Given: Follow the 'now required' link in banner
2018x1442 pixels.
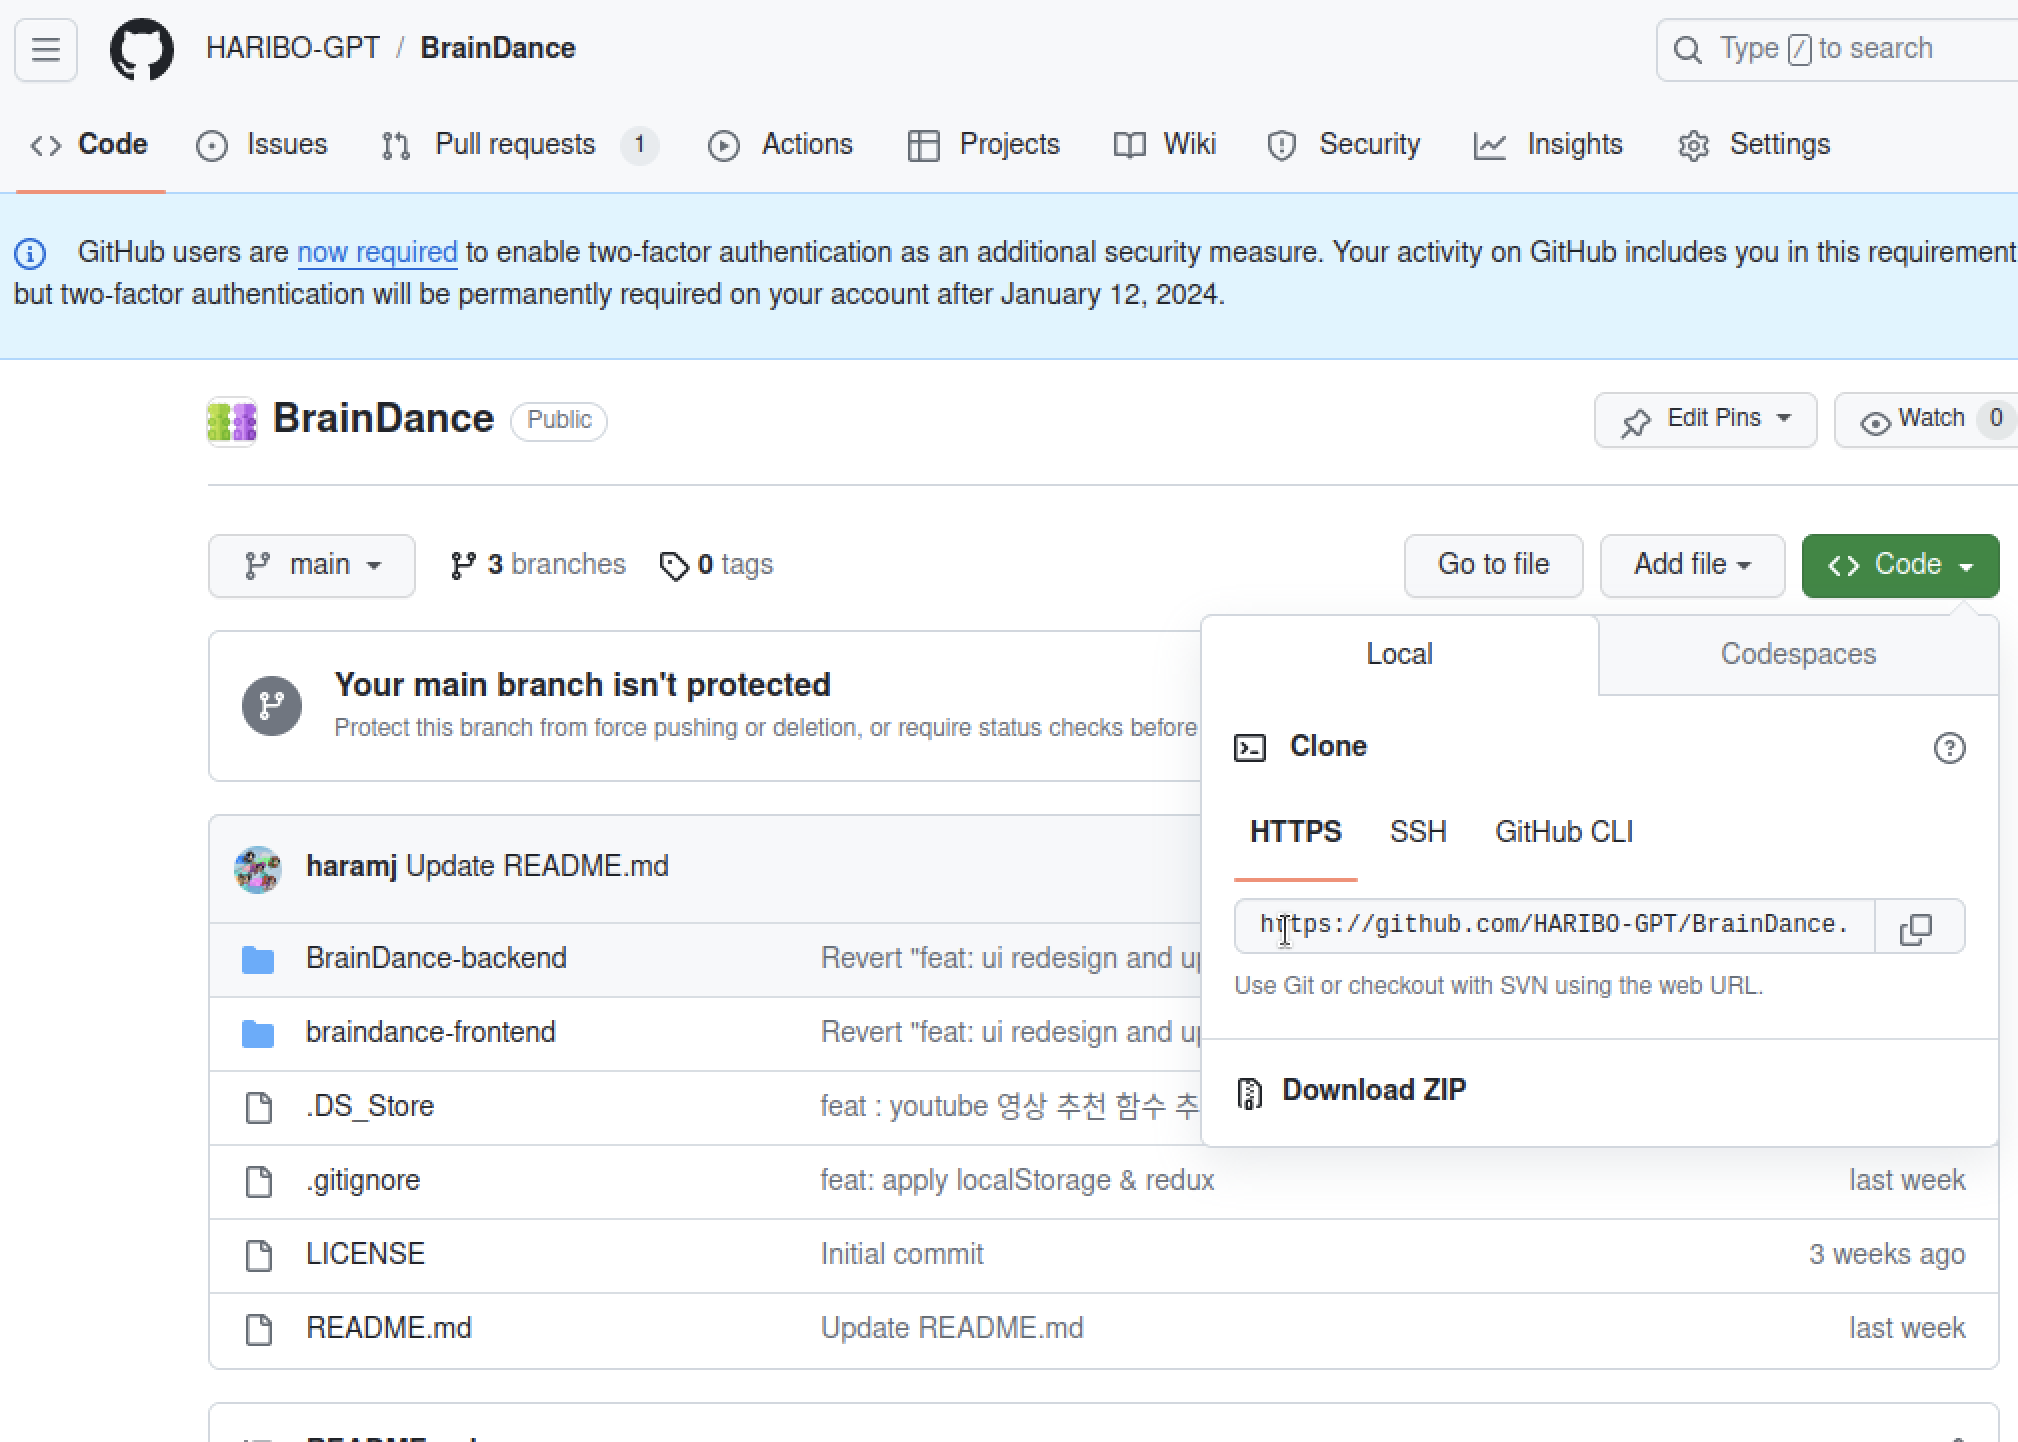Looking at the screenshot, I should click(x=377, y=253).
